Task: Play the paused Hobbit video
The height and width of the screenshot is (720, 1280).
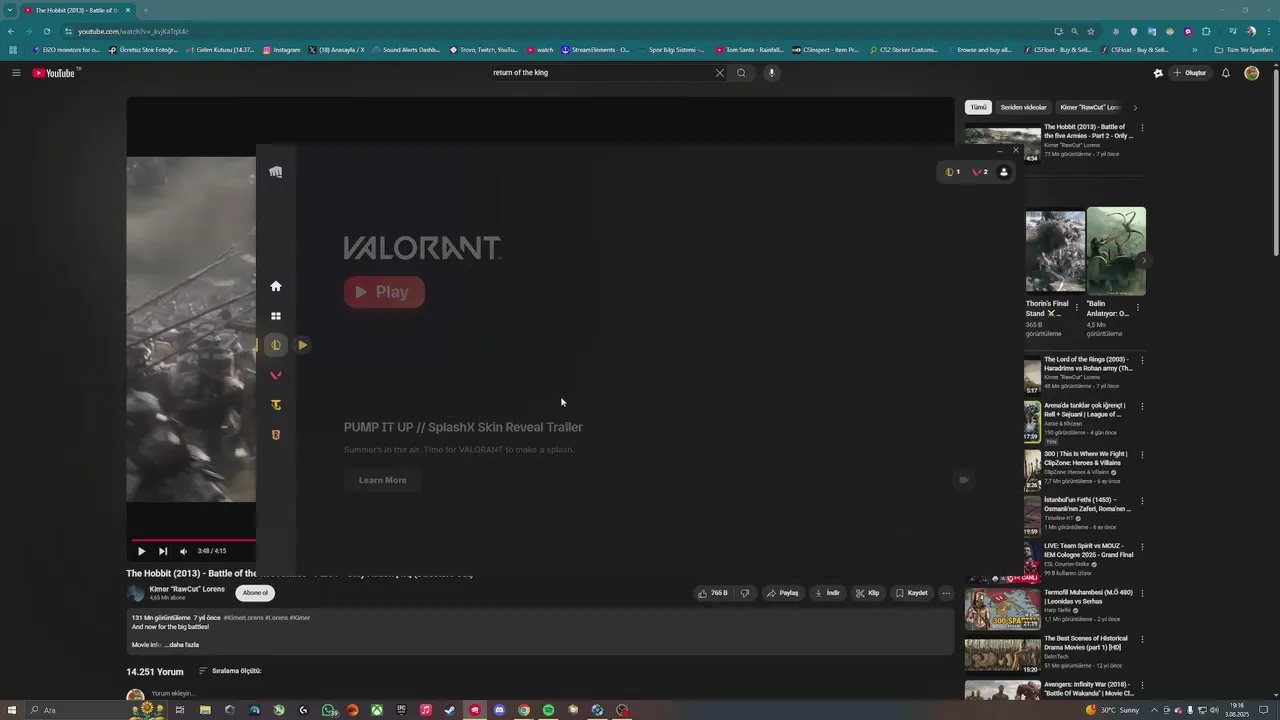Action: [x=141, y=551]
